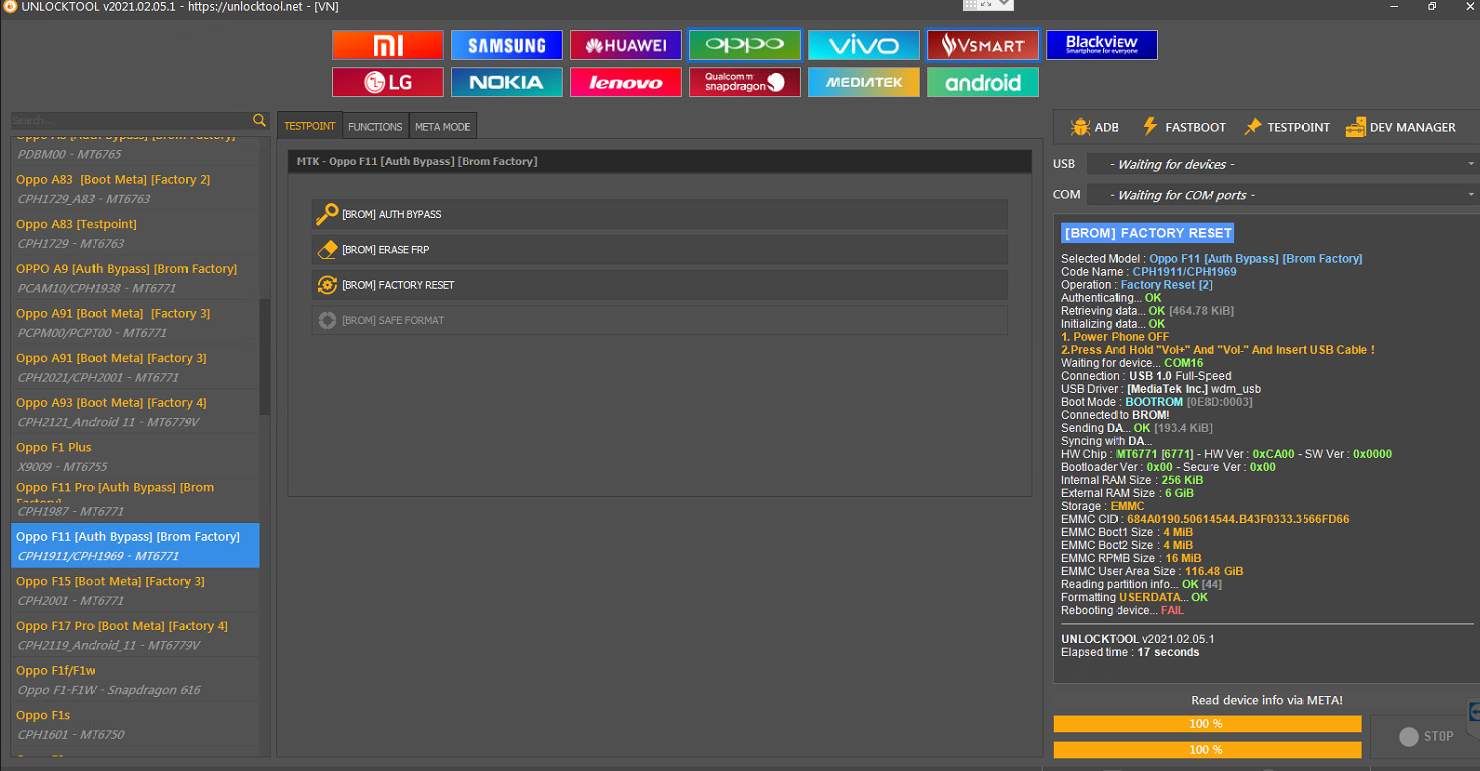Select the Xiaomi Mi brand icon
Image resolution: width=1480 pixels, height=771 pixels.
click(388, 45)
